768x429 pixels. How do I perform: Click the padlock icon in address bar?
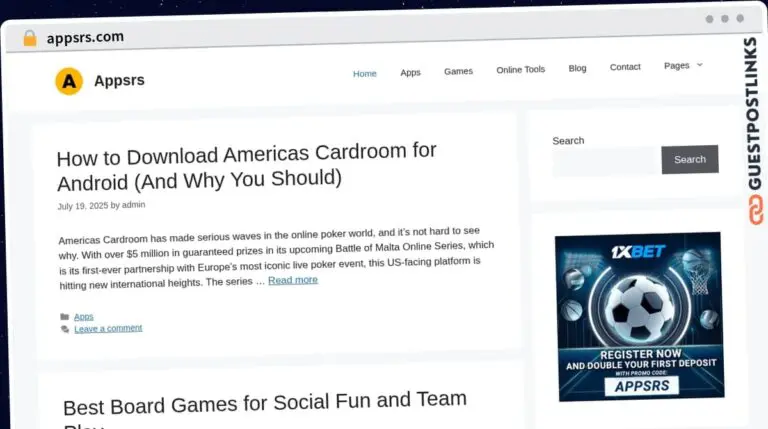coord(30,38)
